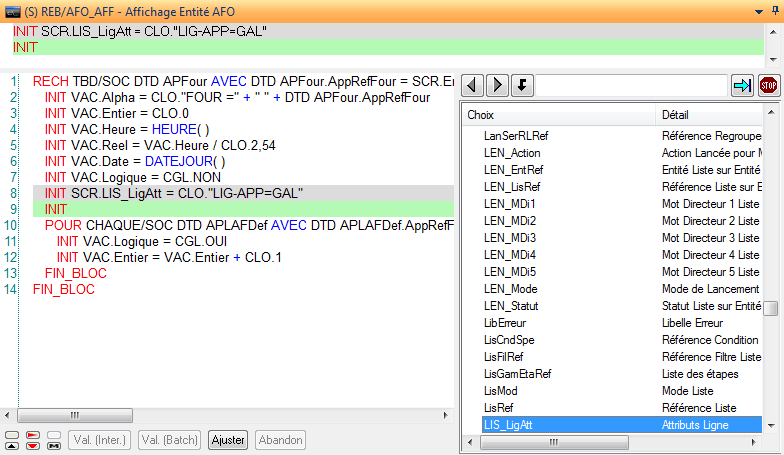Click the cyan arrow validate icon

coord(742,85)
